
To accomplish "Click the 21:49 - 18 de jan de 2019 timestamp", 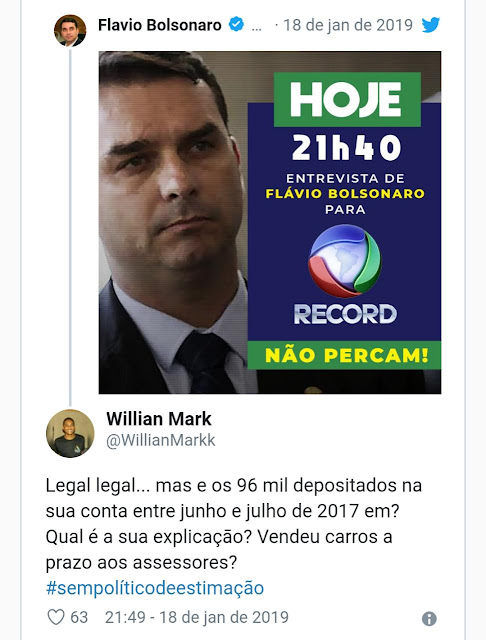I will [197, 617].
